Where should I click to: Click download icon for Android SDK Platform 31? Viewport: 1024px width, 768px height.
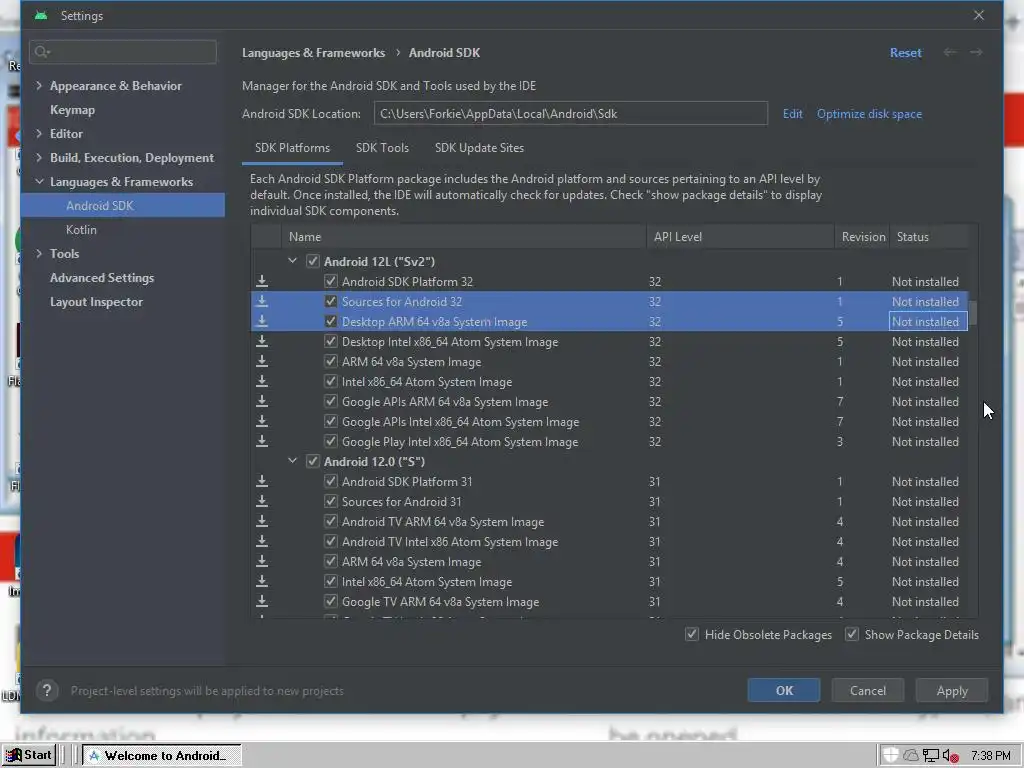(262, 481)
